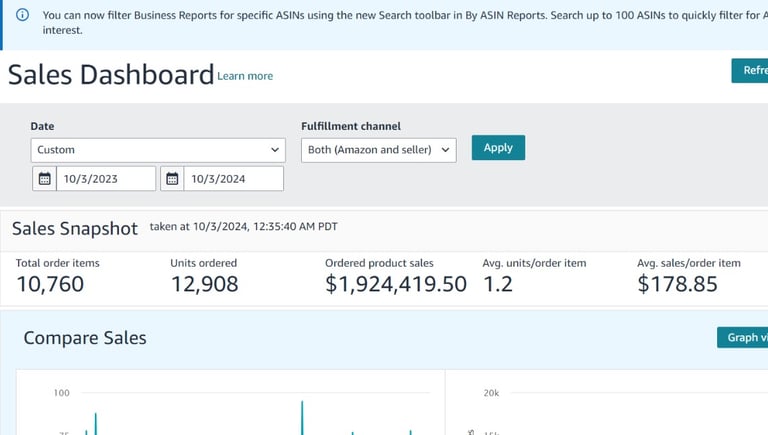The image size is (768, 435).
Task: Expand the Date range dropdown
Action: pyautogui.click(x=158, y=150)
